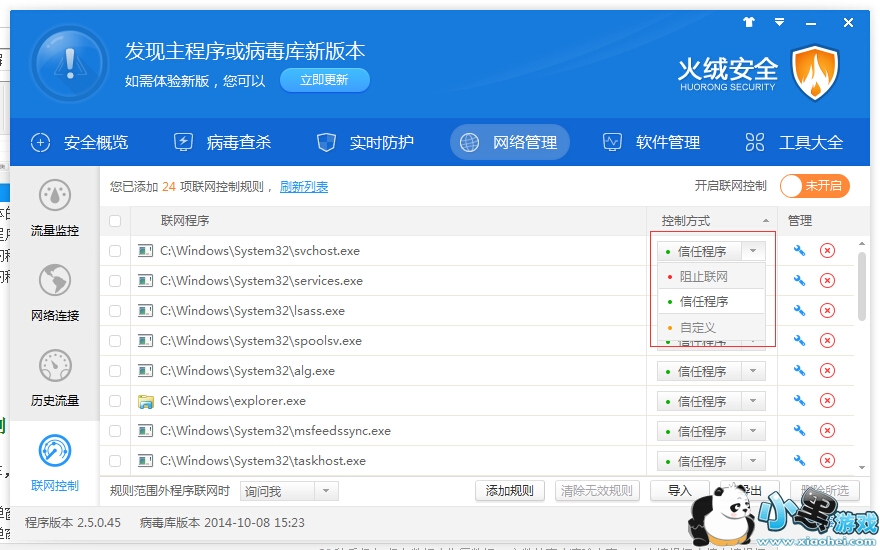This screenshot has height=550, width=880.
Task: Open the 询问我 dropdown at bottom
Action: point(326,491)
